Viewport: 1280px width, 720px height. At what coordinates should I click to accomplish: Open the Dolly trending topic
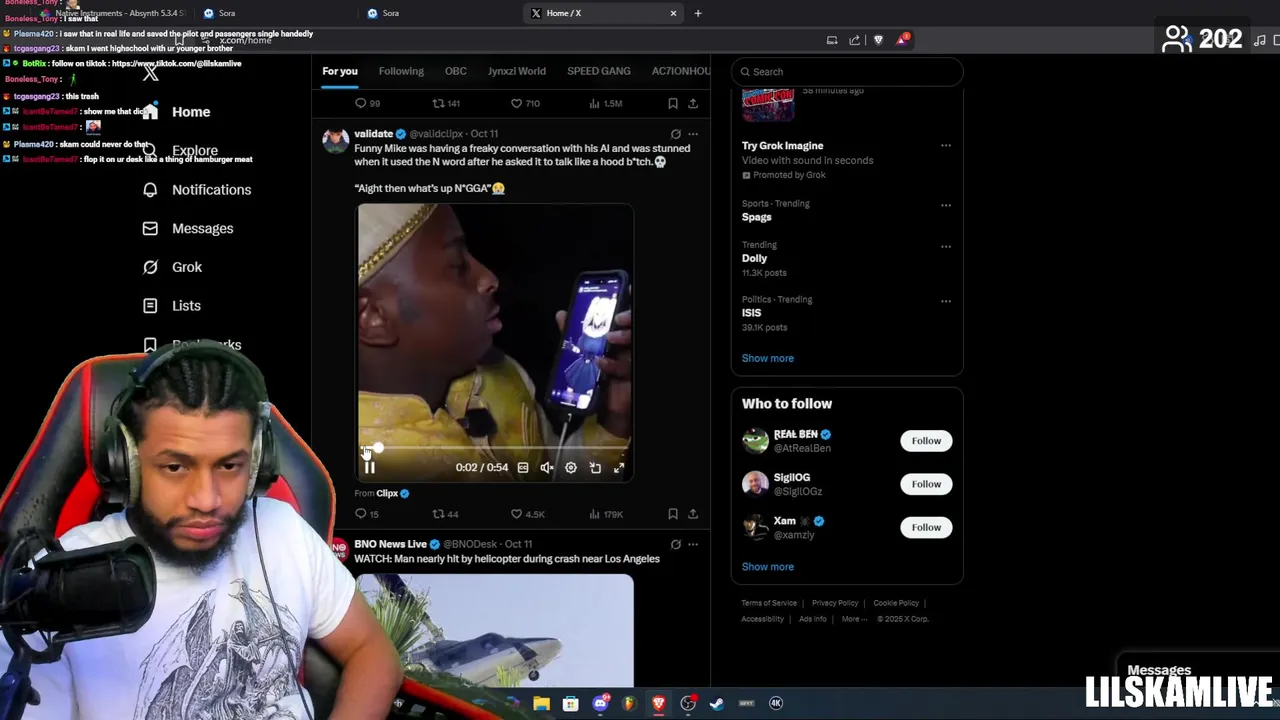[754, 258]
